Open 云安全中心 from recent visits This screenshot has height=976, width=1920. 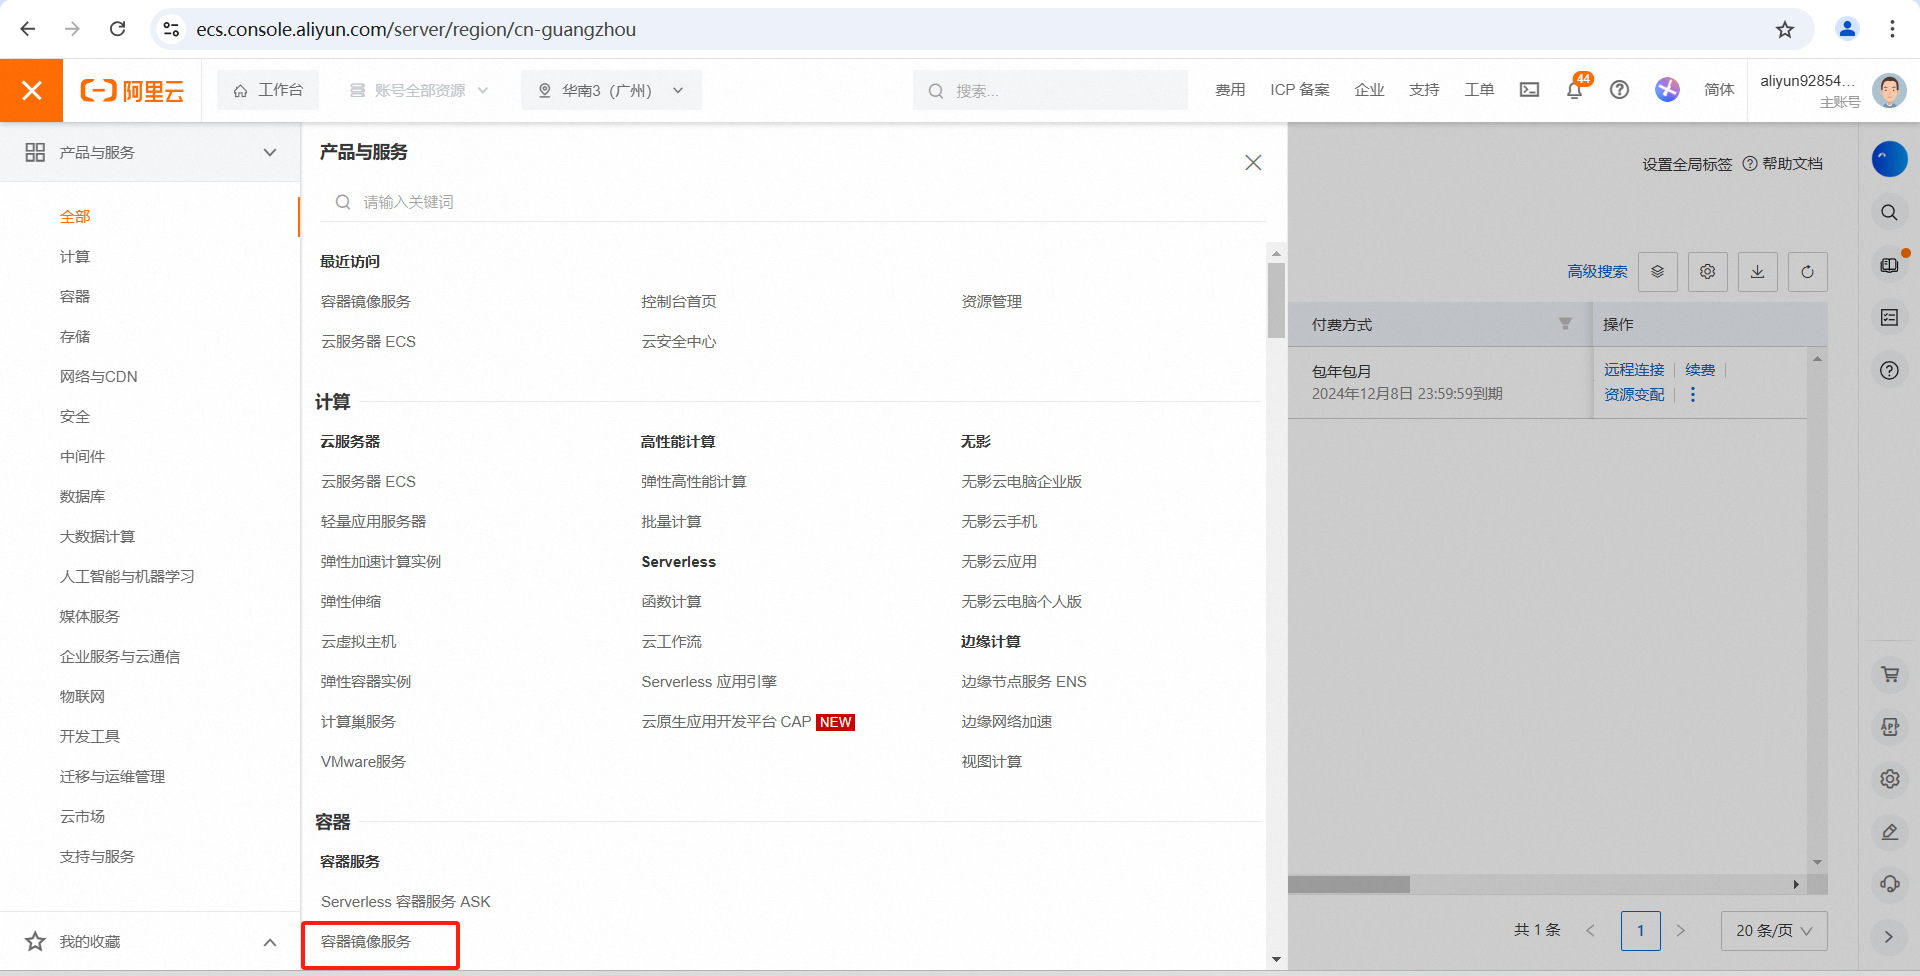(x=679, y=341)
